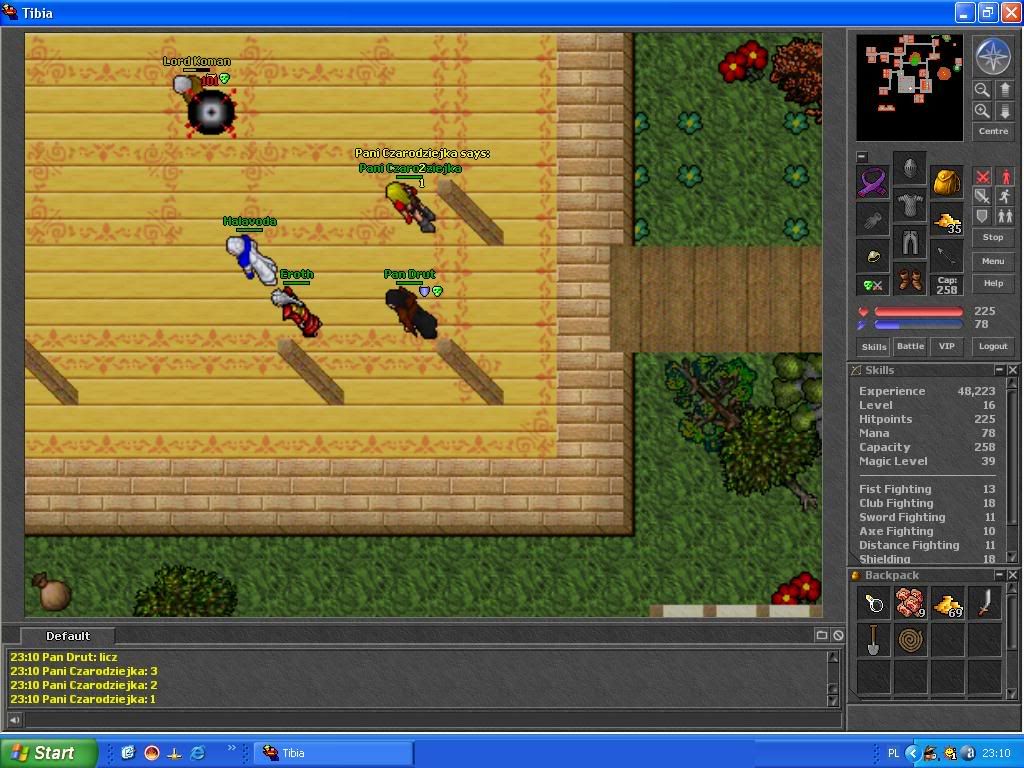The image size is (1024, 768).
Task: Open channel list icon in chat bar
Action: [x=822, y=635]
